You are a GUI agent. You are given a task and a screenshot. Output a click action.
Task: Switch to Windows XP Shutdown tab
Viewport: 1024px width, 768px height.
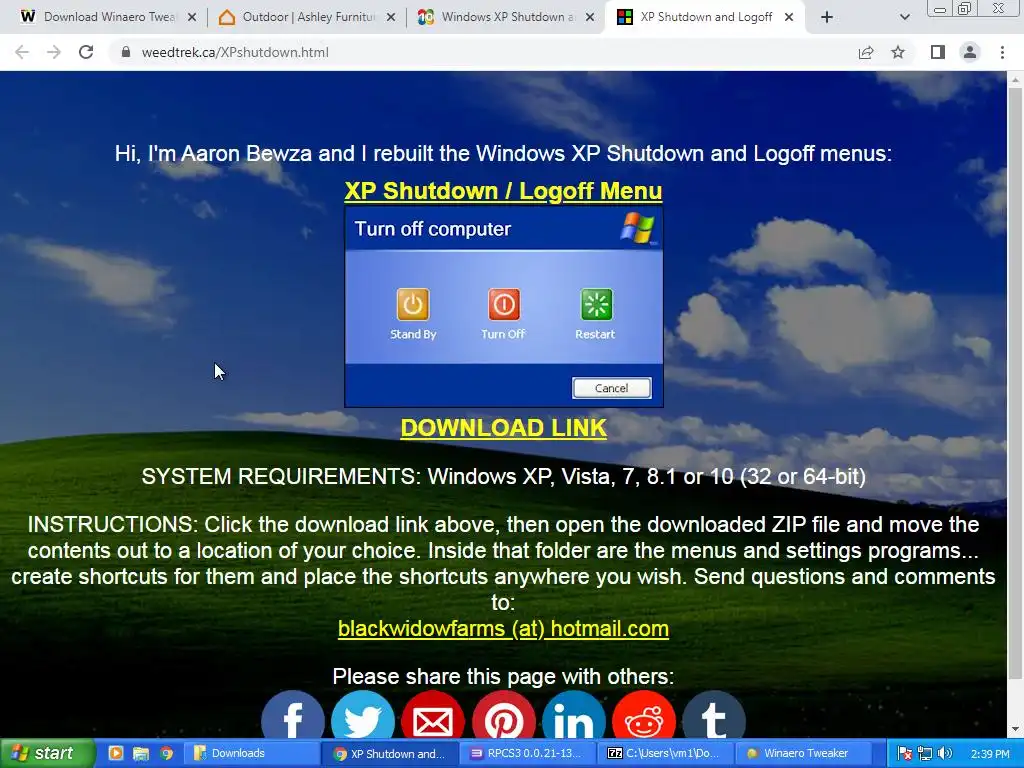point(504,17)
